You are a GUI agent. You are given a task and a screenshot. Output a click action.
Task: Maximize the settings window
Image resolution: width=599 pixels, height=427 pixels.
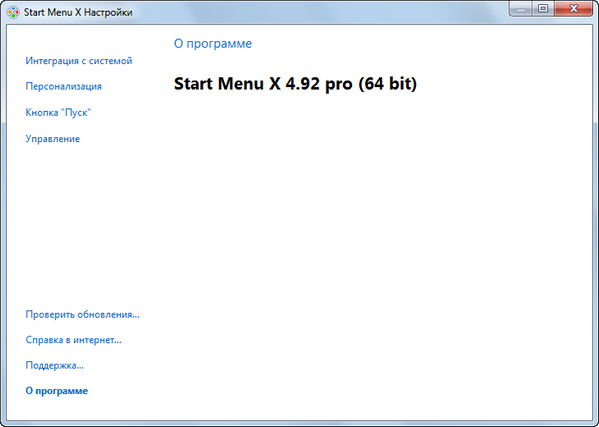pyautogui.click(x=543, y=8)
